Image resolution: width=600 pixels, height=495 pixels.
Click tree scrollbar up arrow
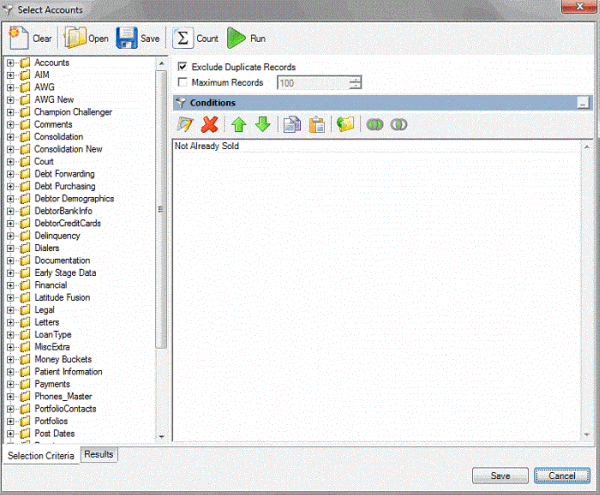click(x=161, y=63)
